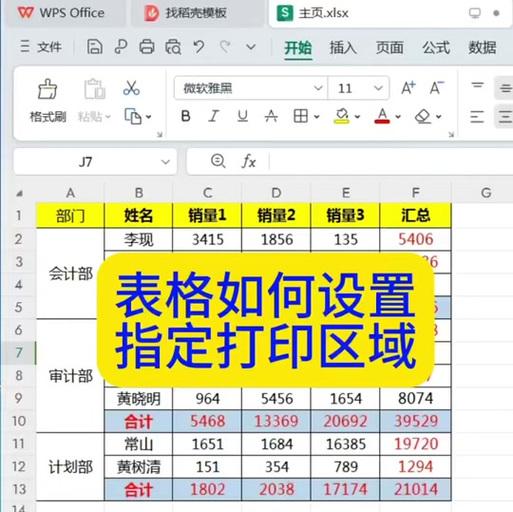The height and width of the screenshot is (512, 513).
Task: Open the font size 11 dropdown
Action: click(378, 88)
